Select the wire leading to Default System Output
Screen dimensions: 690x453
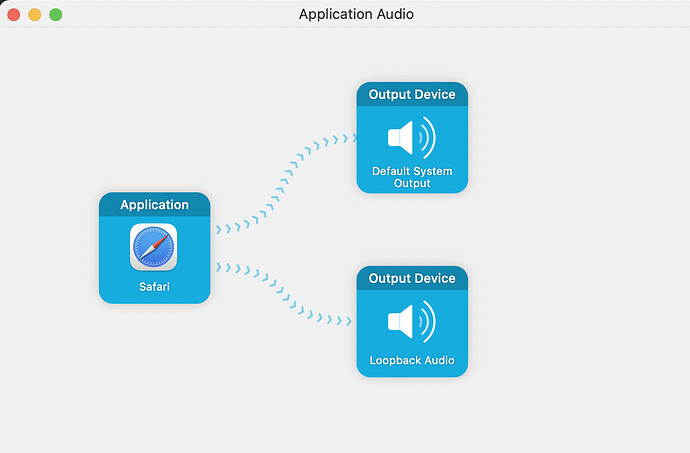tap(284, 180)
